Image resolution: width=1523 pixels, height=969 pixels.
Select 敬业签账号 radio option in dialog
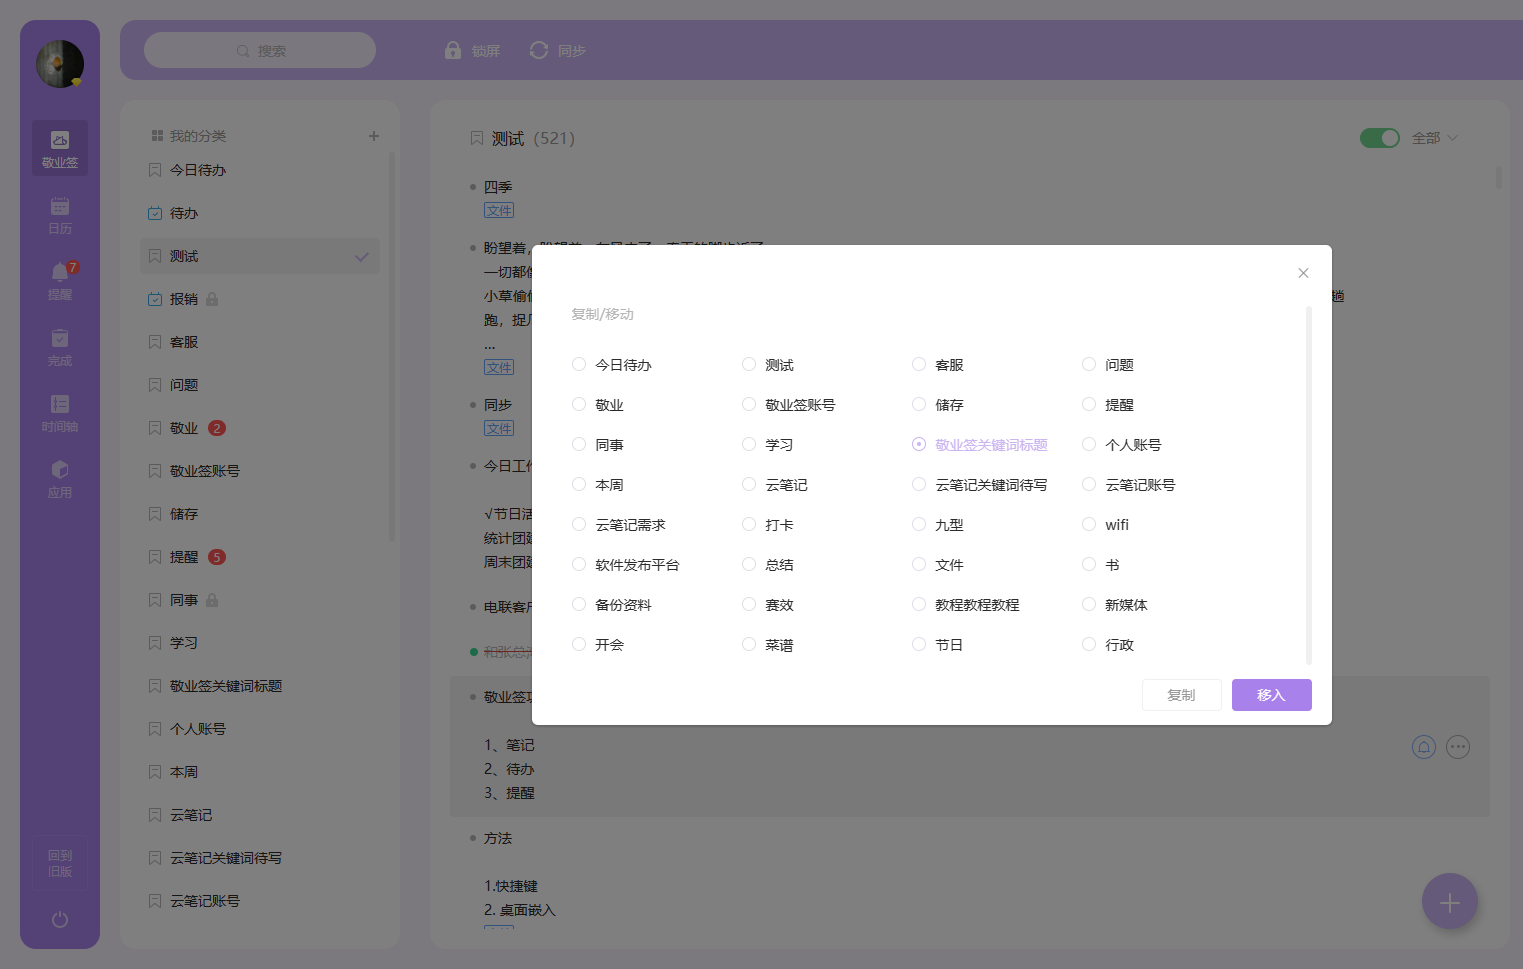point(749,404)
